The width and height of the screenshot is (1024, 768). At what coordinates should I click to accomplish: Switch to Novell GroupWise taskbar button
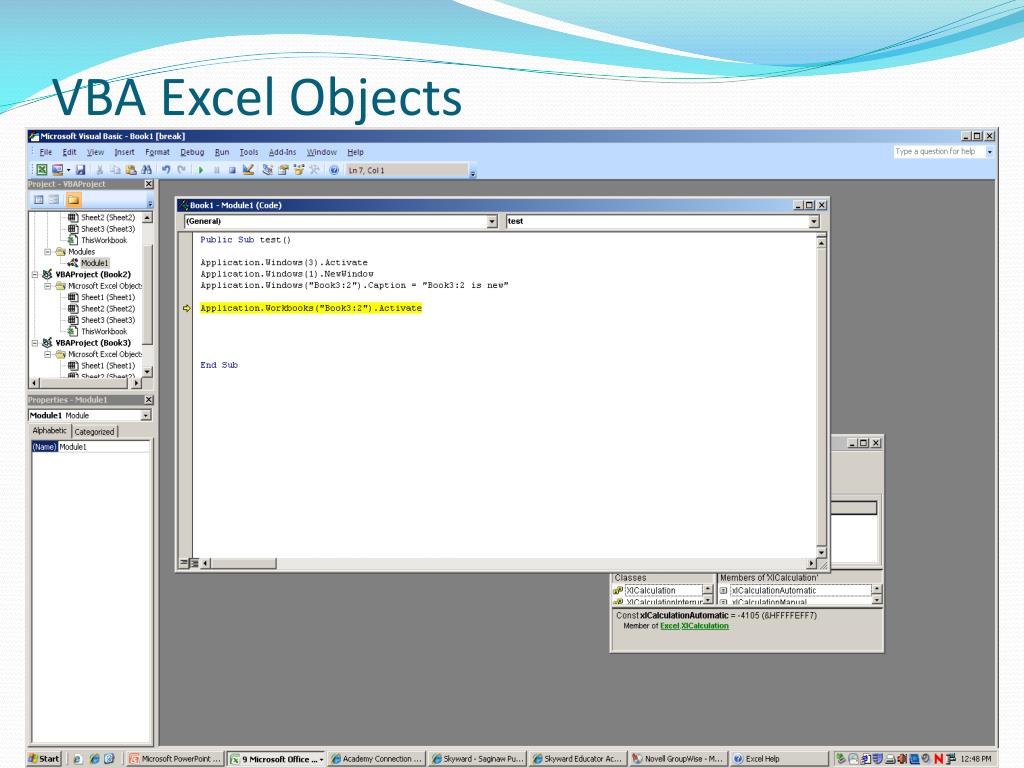(678, 758)
